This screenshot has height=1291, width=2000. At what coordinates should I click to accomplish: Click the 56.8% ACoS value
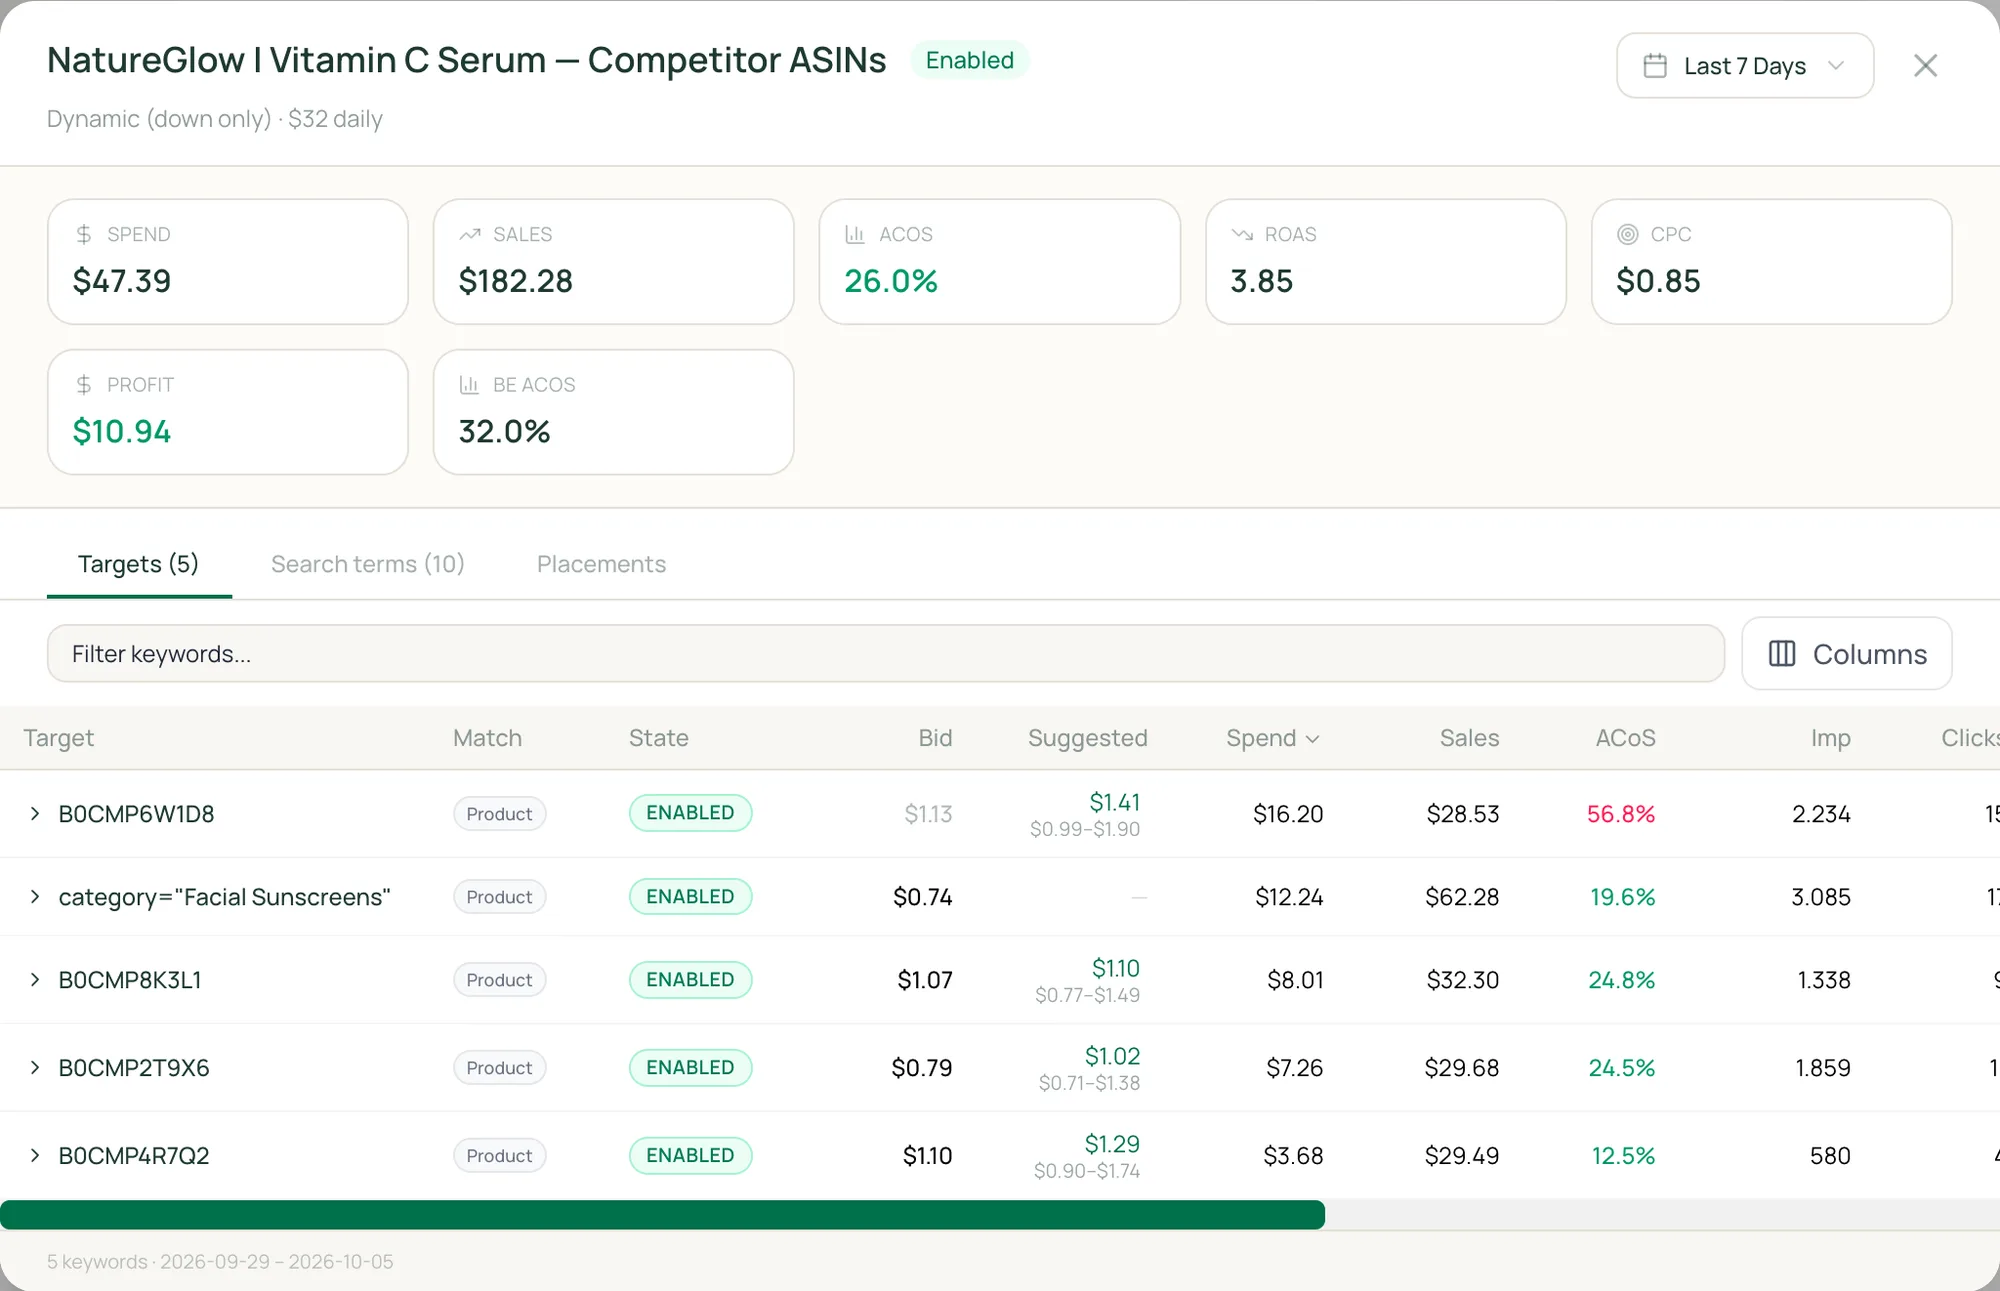(1621, 814)
